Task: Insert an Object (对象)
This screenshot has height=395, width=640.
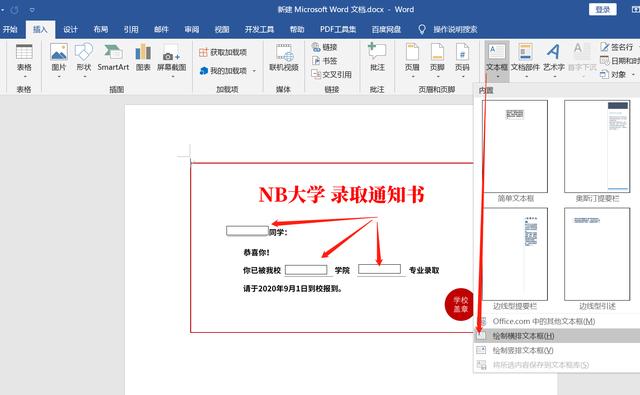Action: (613, 74)
